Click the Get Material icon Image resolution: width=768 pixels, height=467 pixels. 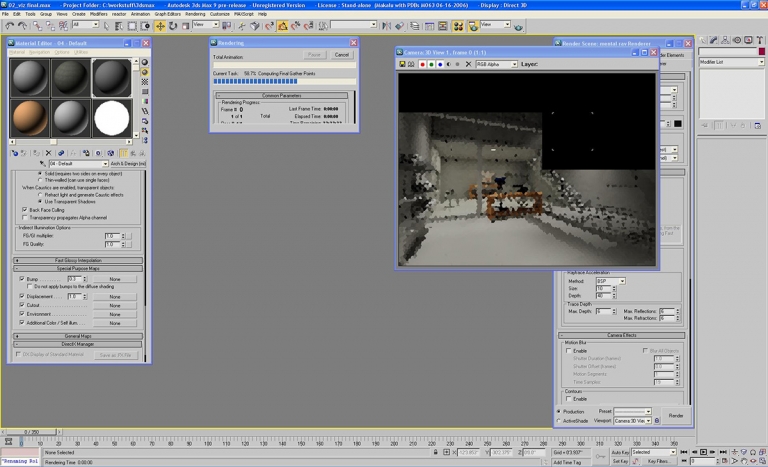click(13, 153)
